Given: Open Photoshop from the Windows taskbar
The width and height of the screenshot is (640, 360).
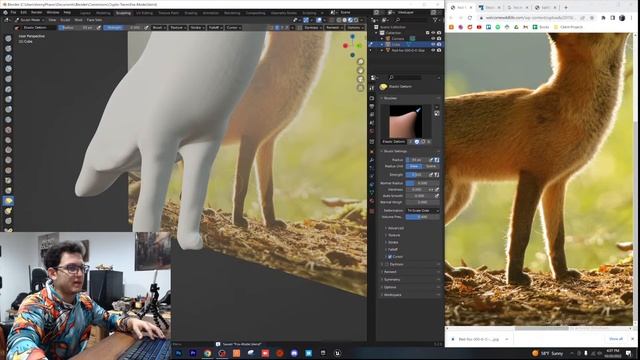Looking at the screenshot, I should coord(178,353).
